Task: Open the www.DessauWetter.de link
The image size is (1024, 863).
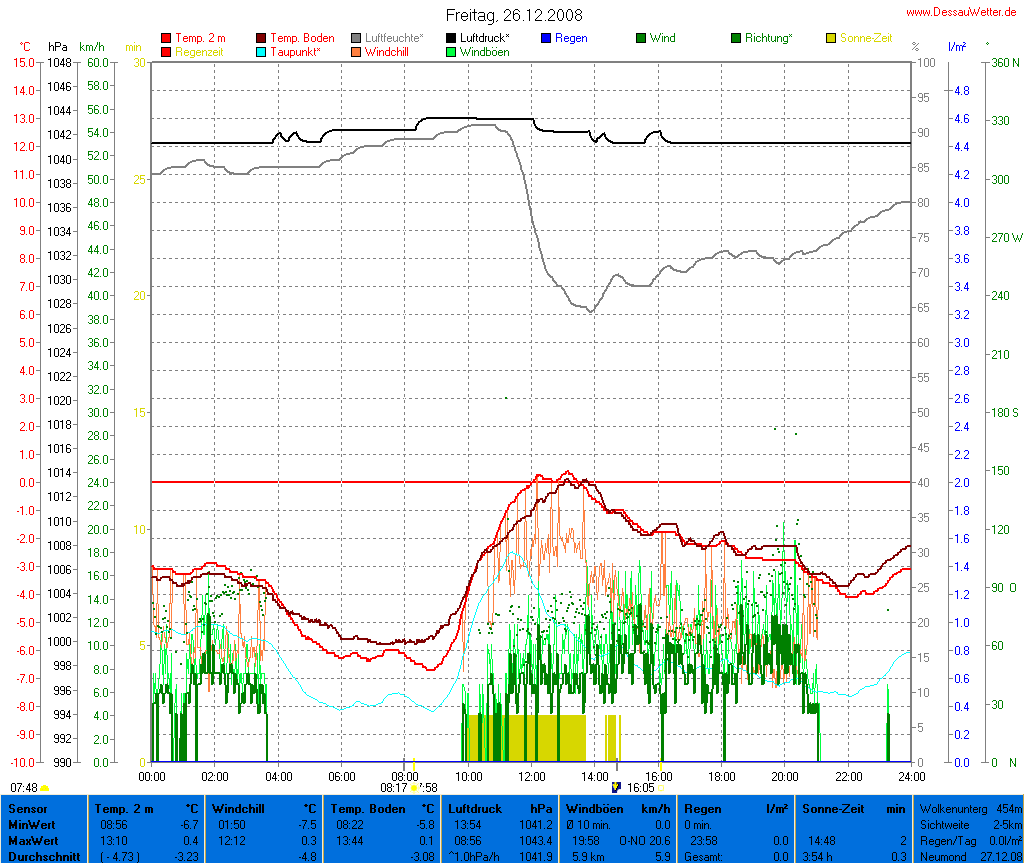Action: click(961, 11)
